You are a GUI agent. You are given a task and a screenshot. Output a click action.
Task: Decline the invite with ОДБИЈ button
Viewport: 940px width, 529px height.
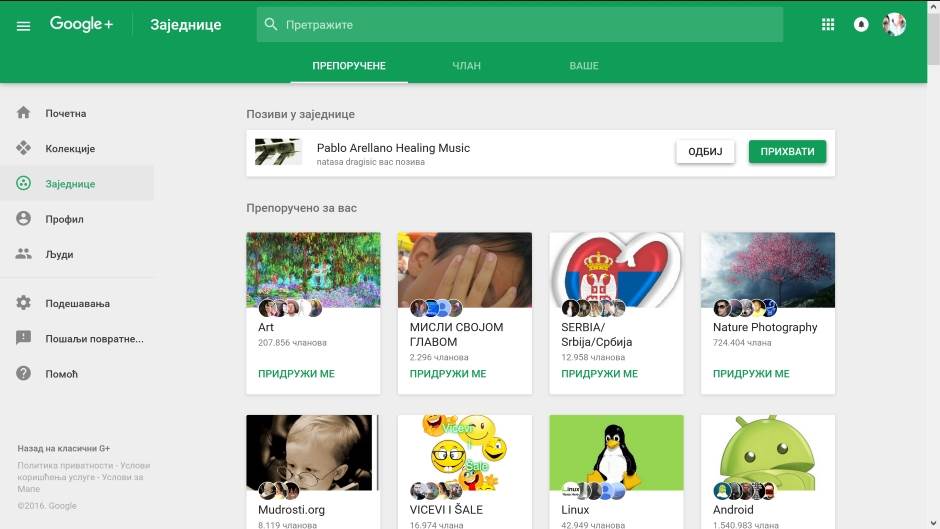(x=705, y=152)
